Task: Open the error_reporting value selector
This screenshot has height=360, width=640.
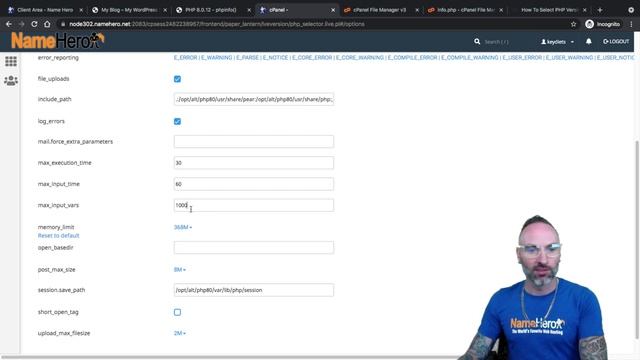Action: [x=404, y=58]
